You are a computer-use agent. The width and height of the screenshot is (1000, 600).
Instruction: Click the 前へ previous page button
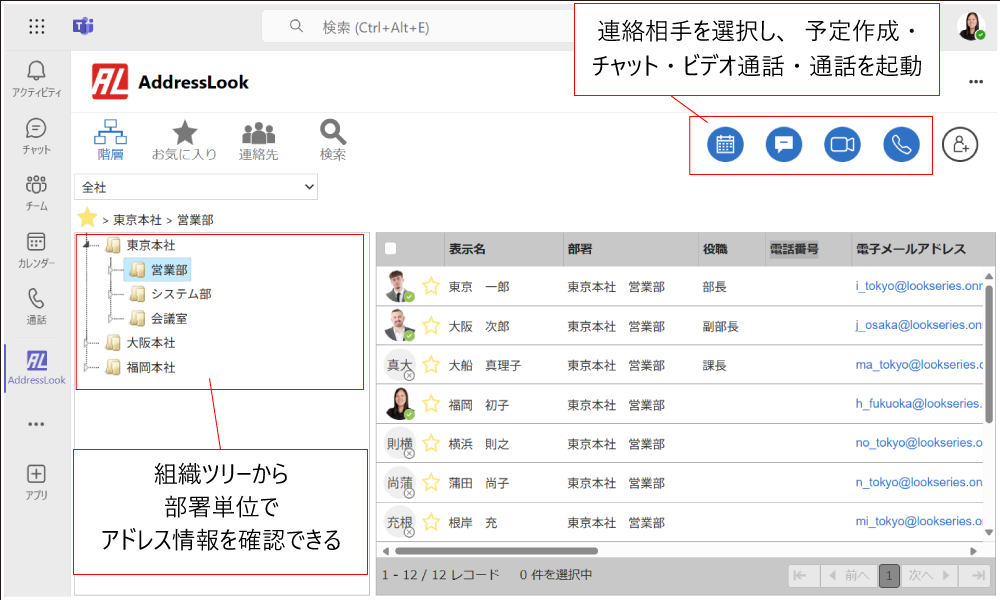pos(849,576)
